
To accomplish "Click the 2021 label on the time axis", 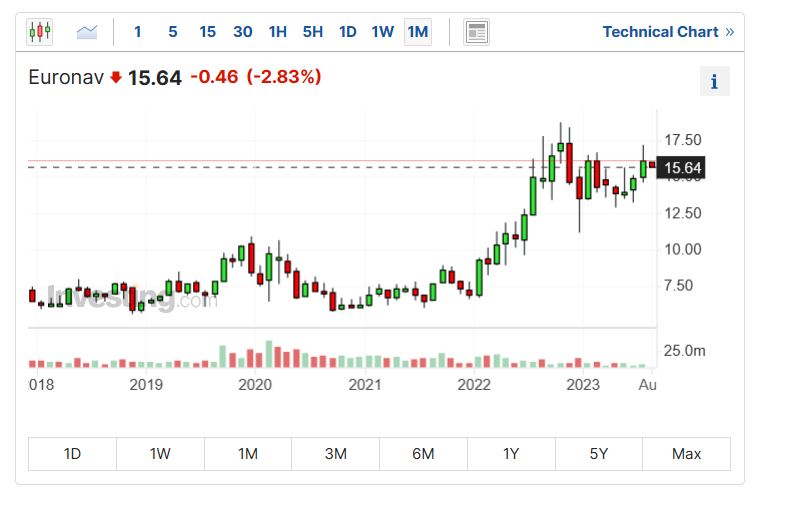I will (x=365, y=385).
